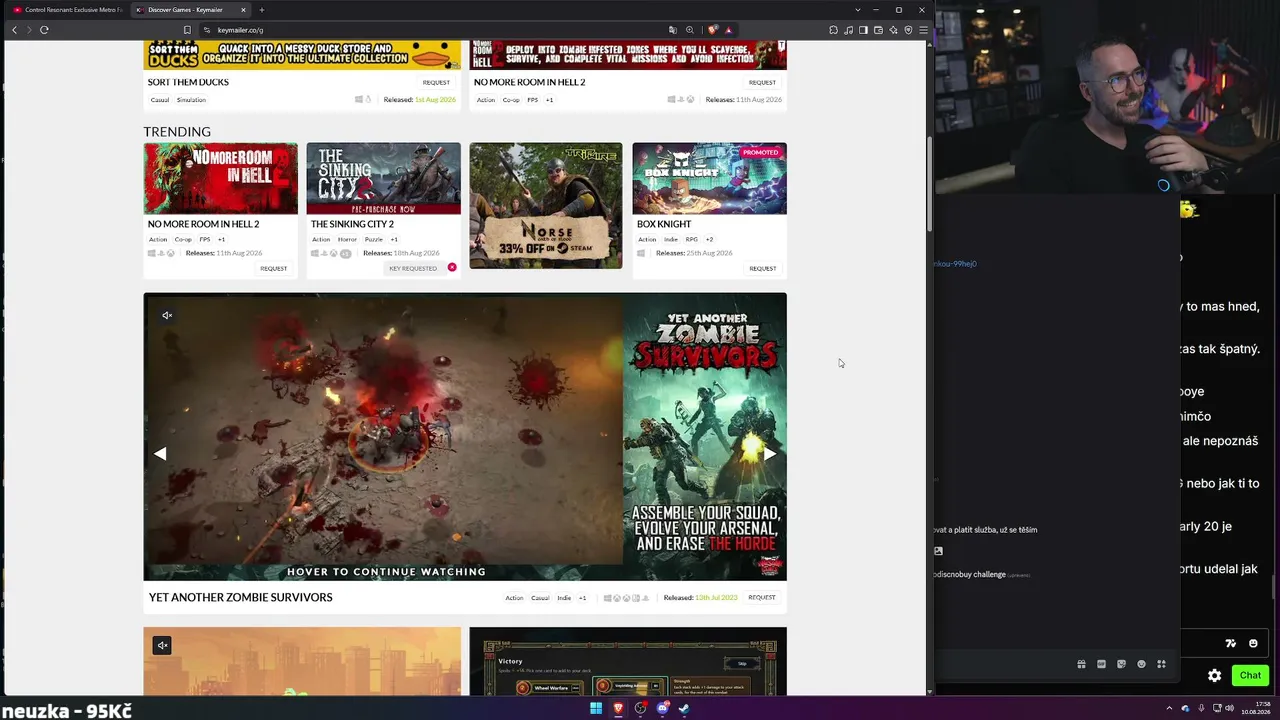
Task: Open the Steam taskbar icon
Action: (x=684, y=708)
